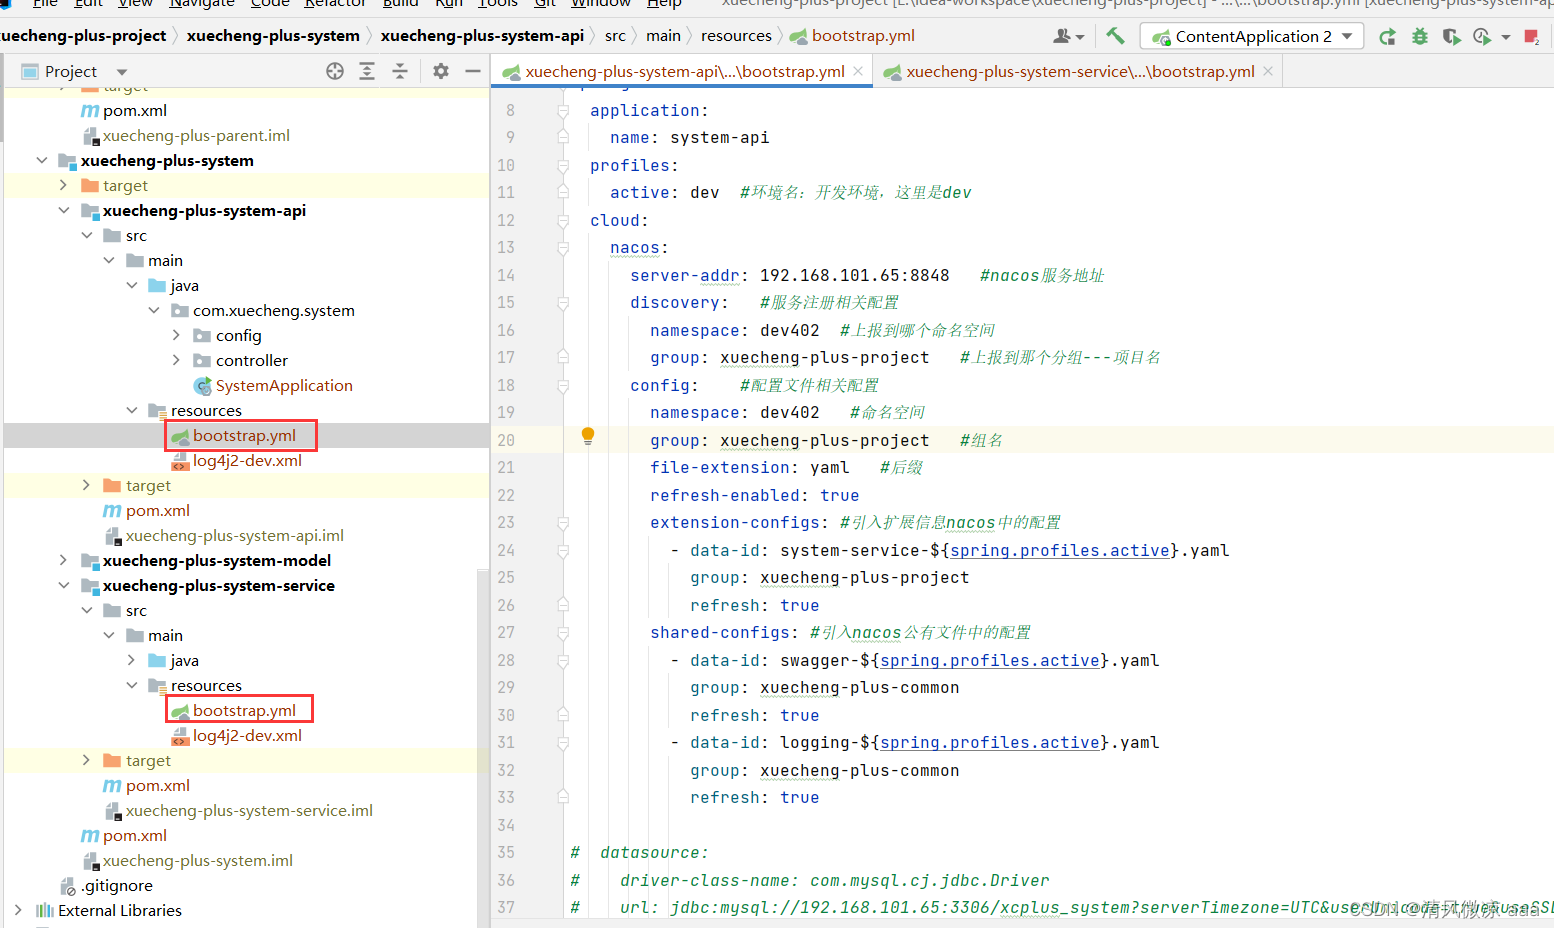Open Project panel settings gear

click(x=441, y=71)
